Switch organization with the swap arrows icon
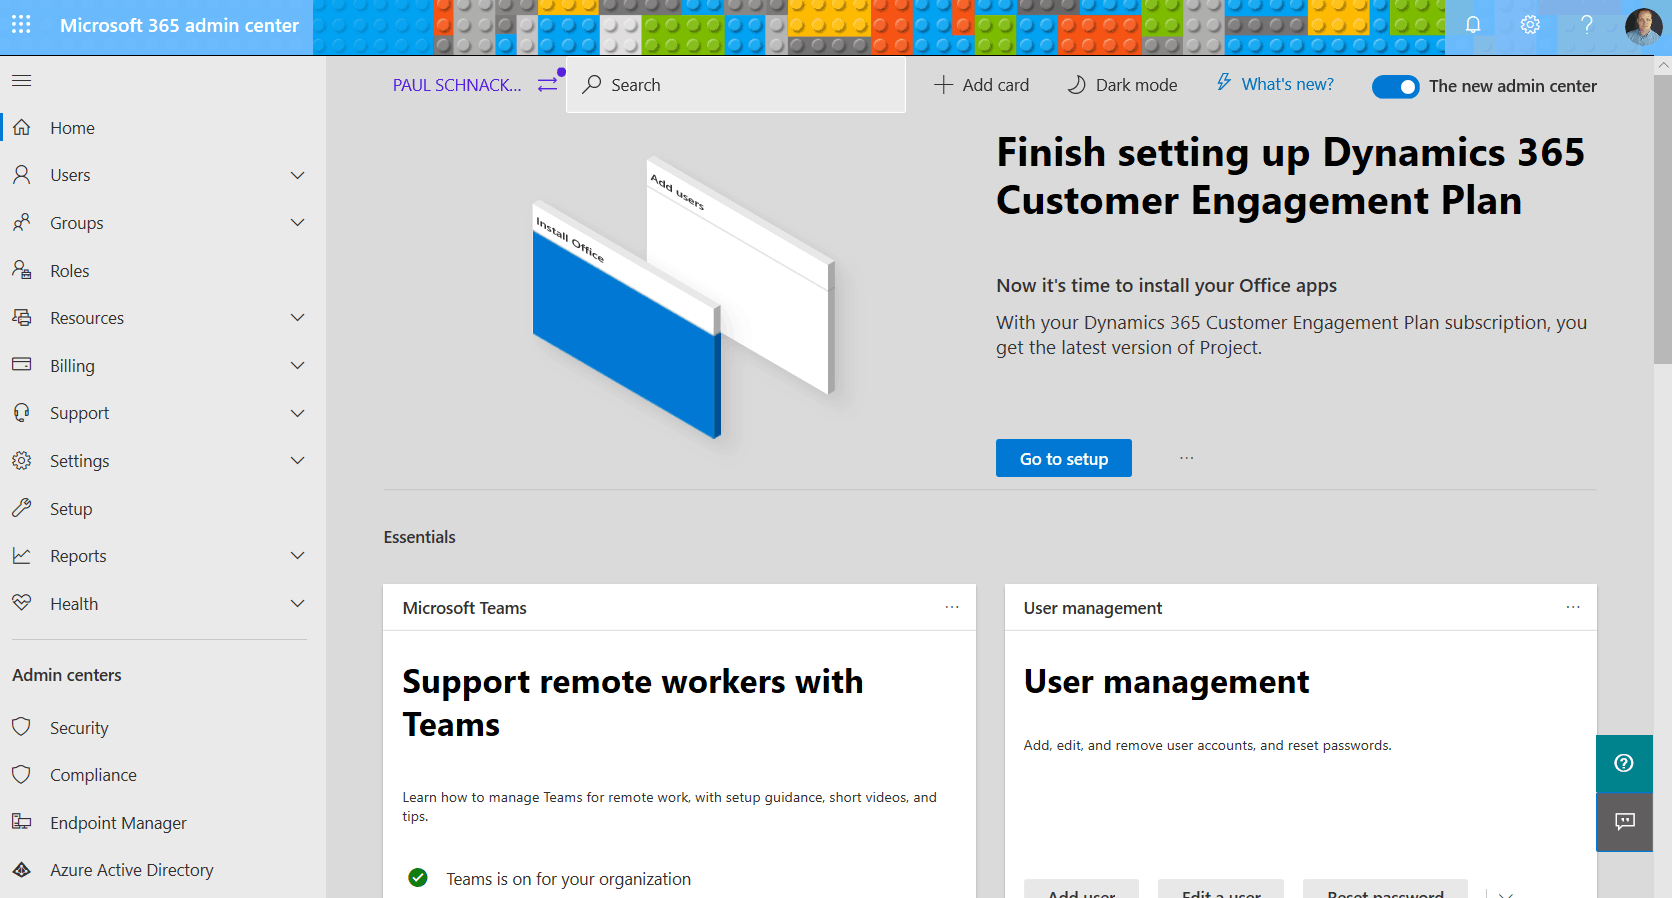 pos(547,85)
